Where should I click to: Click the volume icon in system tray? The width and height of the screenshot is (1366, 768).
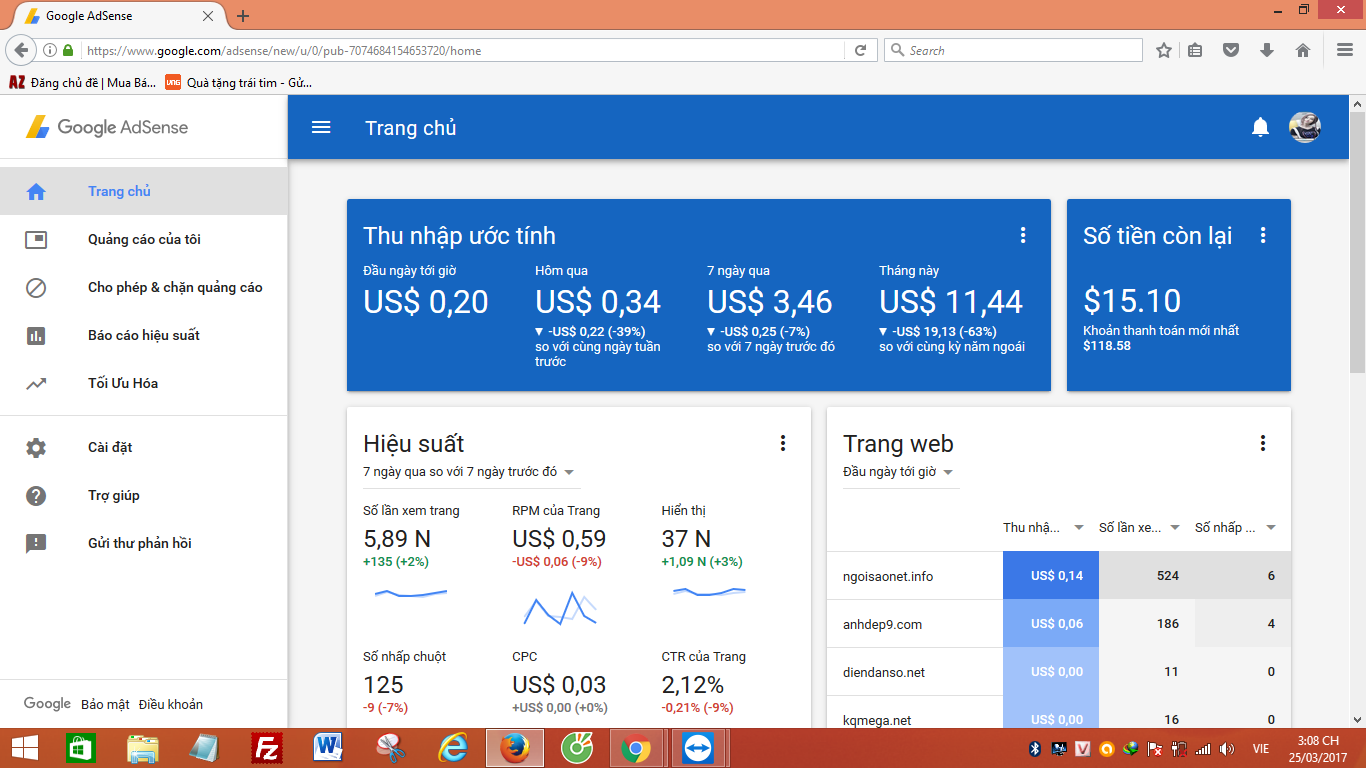pyautogui.click(x=1227, y=748)
